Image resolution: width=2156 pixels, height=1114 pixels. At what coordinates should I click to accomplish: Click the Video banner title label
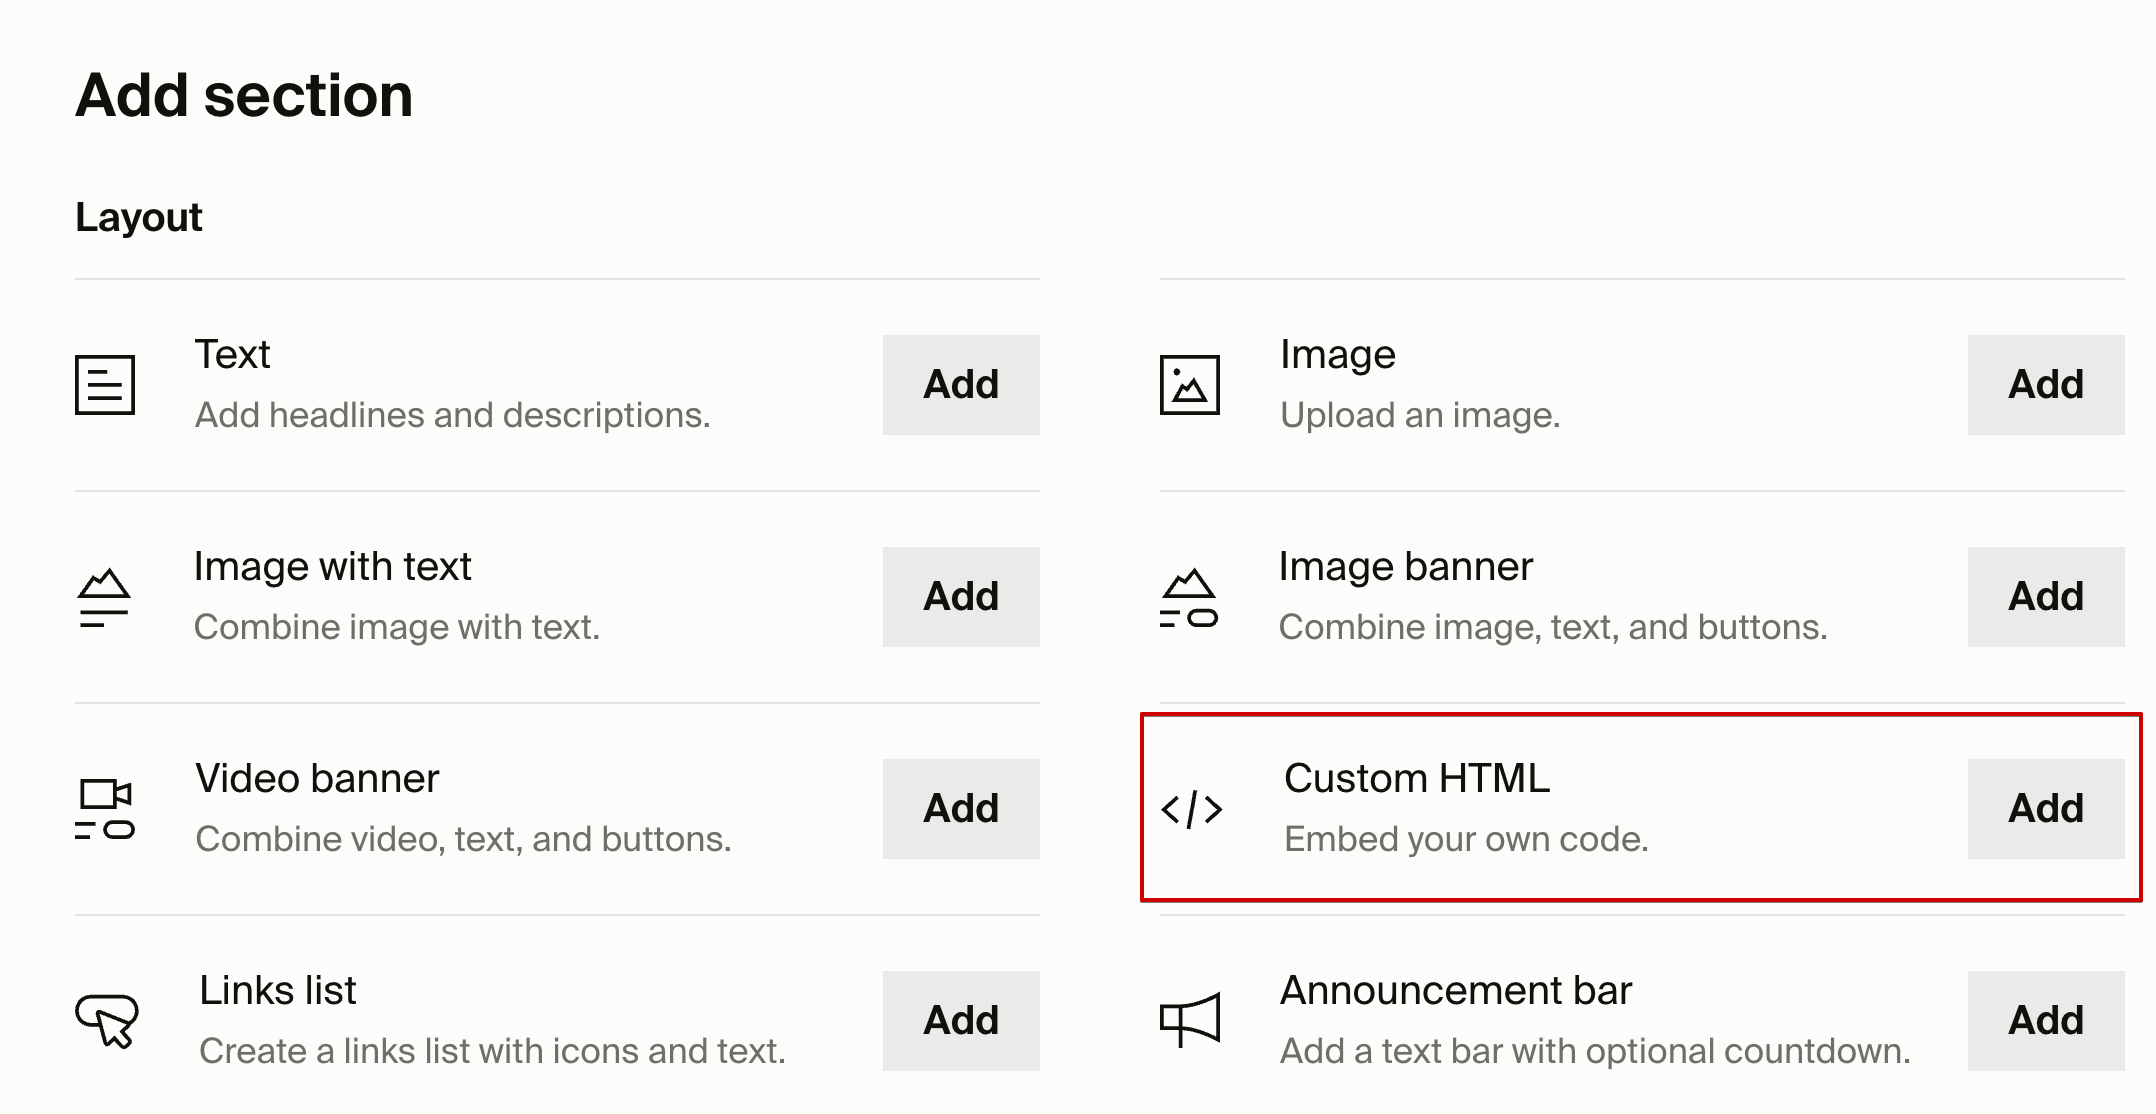click(317, 778)
